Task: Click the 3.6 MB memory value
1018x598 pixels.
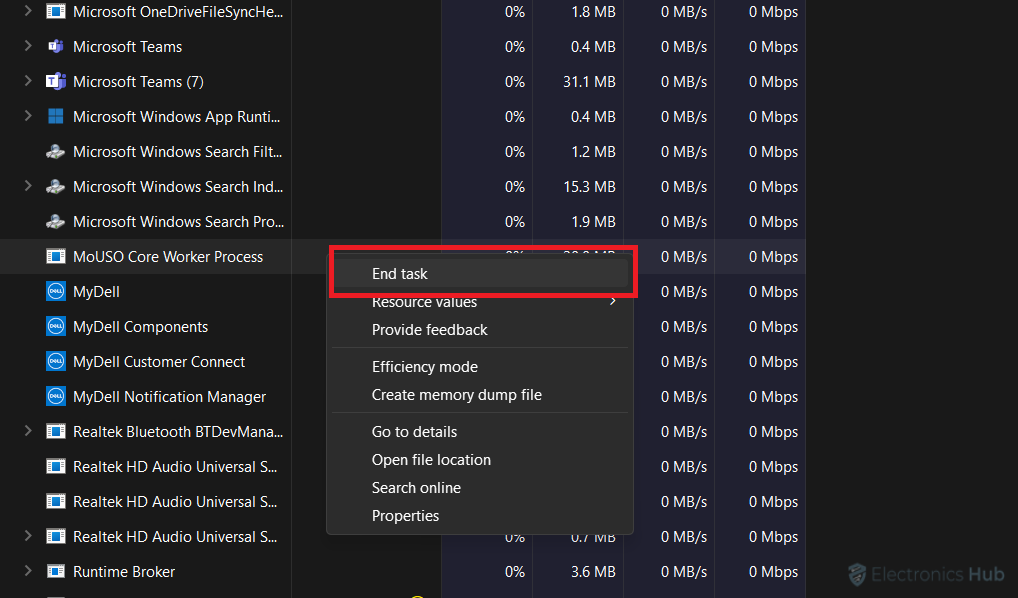Action: [593, 572]
